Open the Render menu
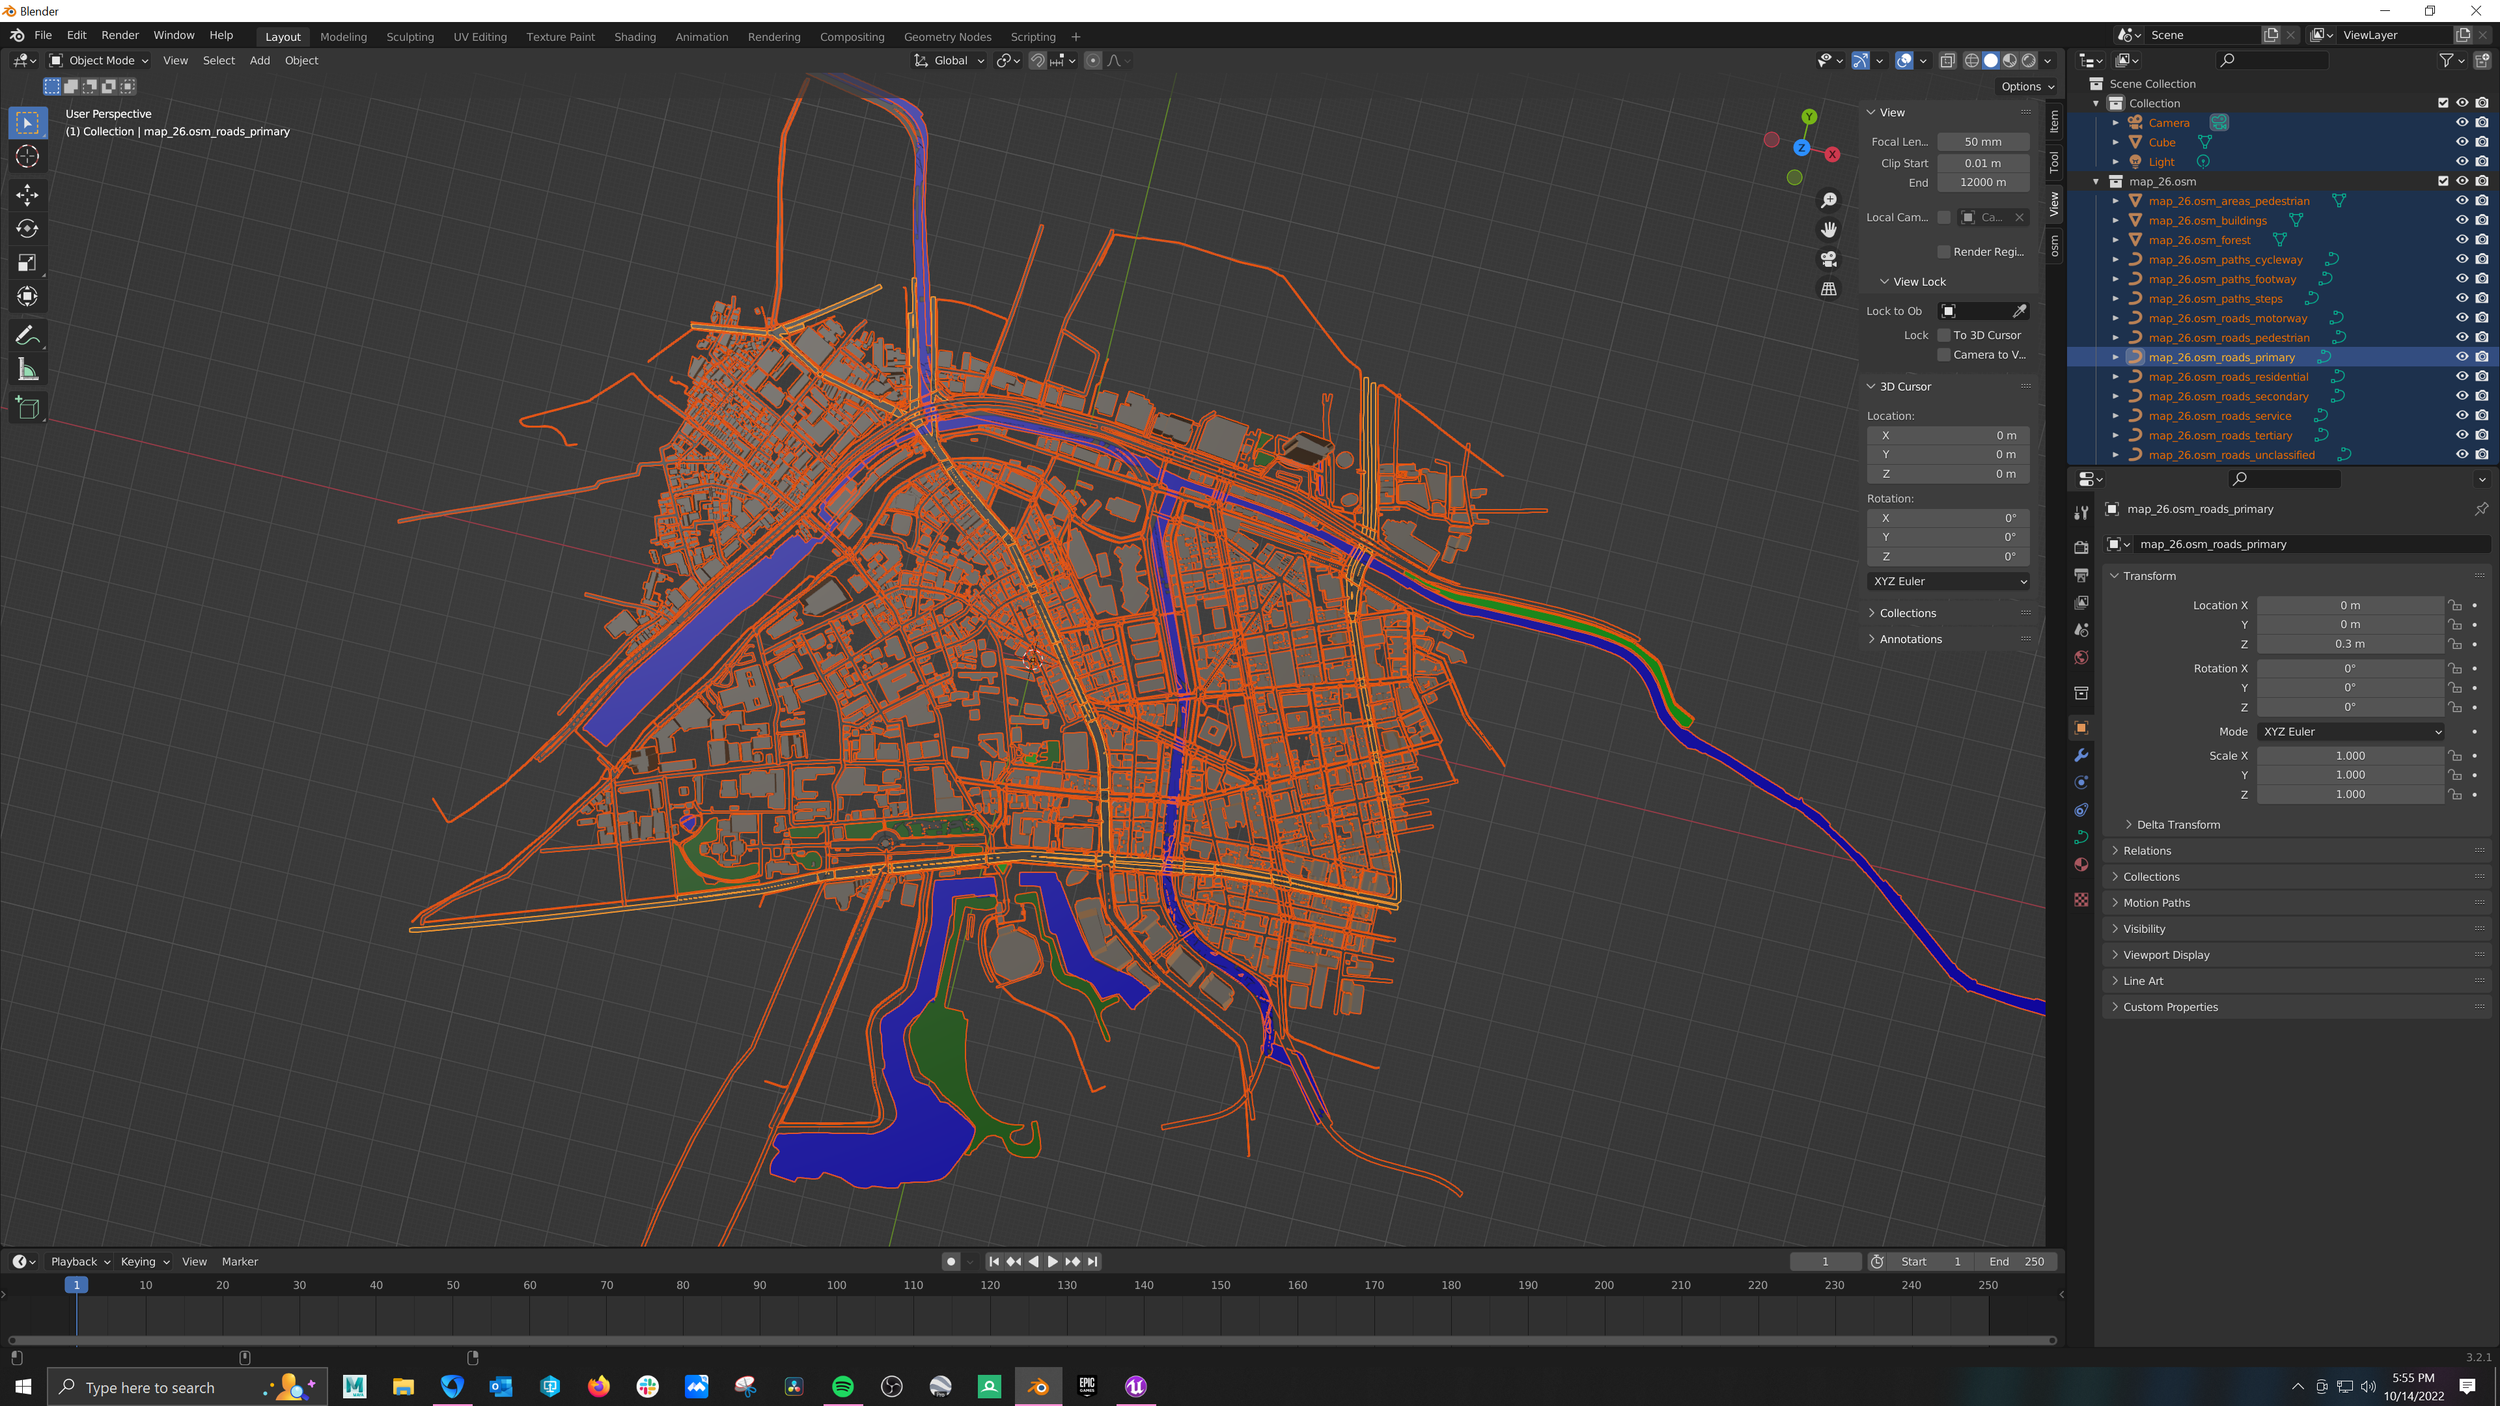 point(120,35)
